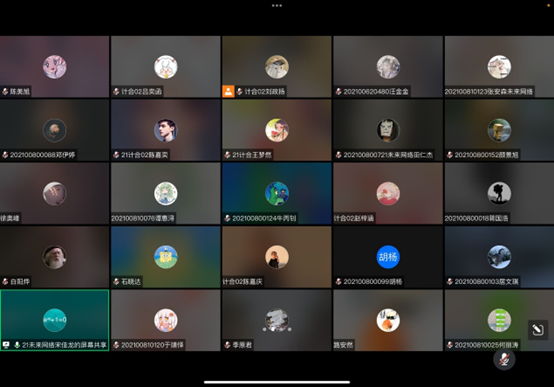Click the screen share icon in the highlighted tile
Viewport: 554px width, 387px height.
pos(6,345)
